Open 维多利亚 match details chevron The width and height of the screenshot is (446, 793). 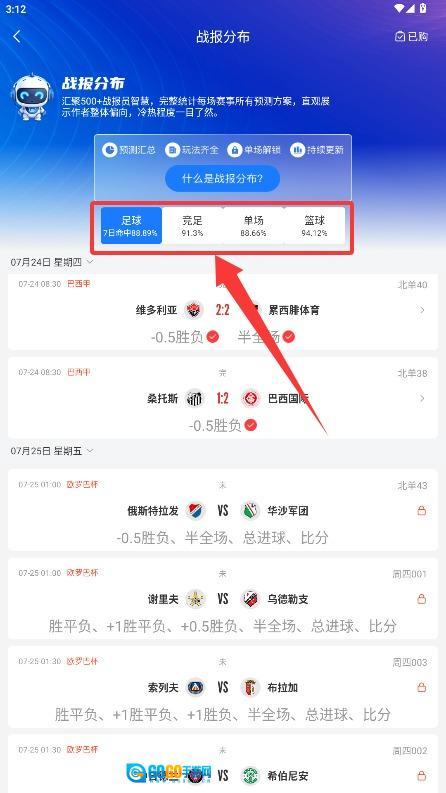tap(422, 310)
